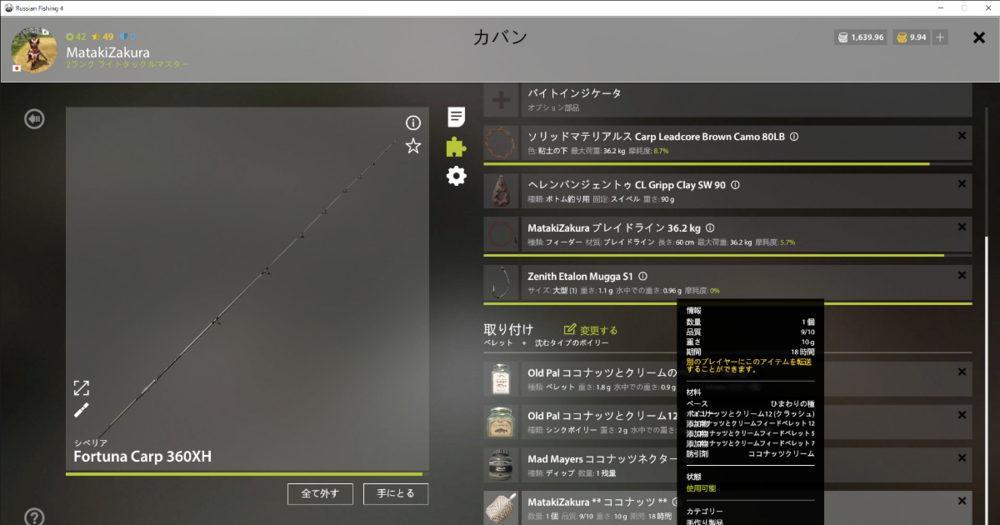Expand rod preview to fullscreen

pos(82,388)
